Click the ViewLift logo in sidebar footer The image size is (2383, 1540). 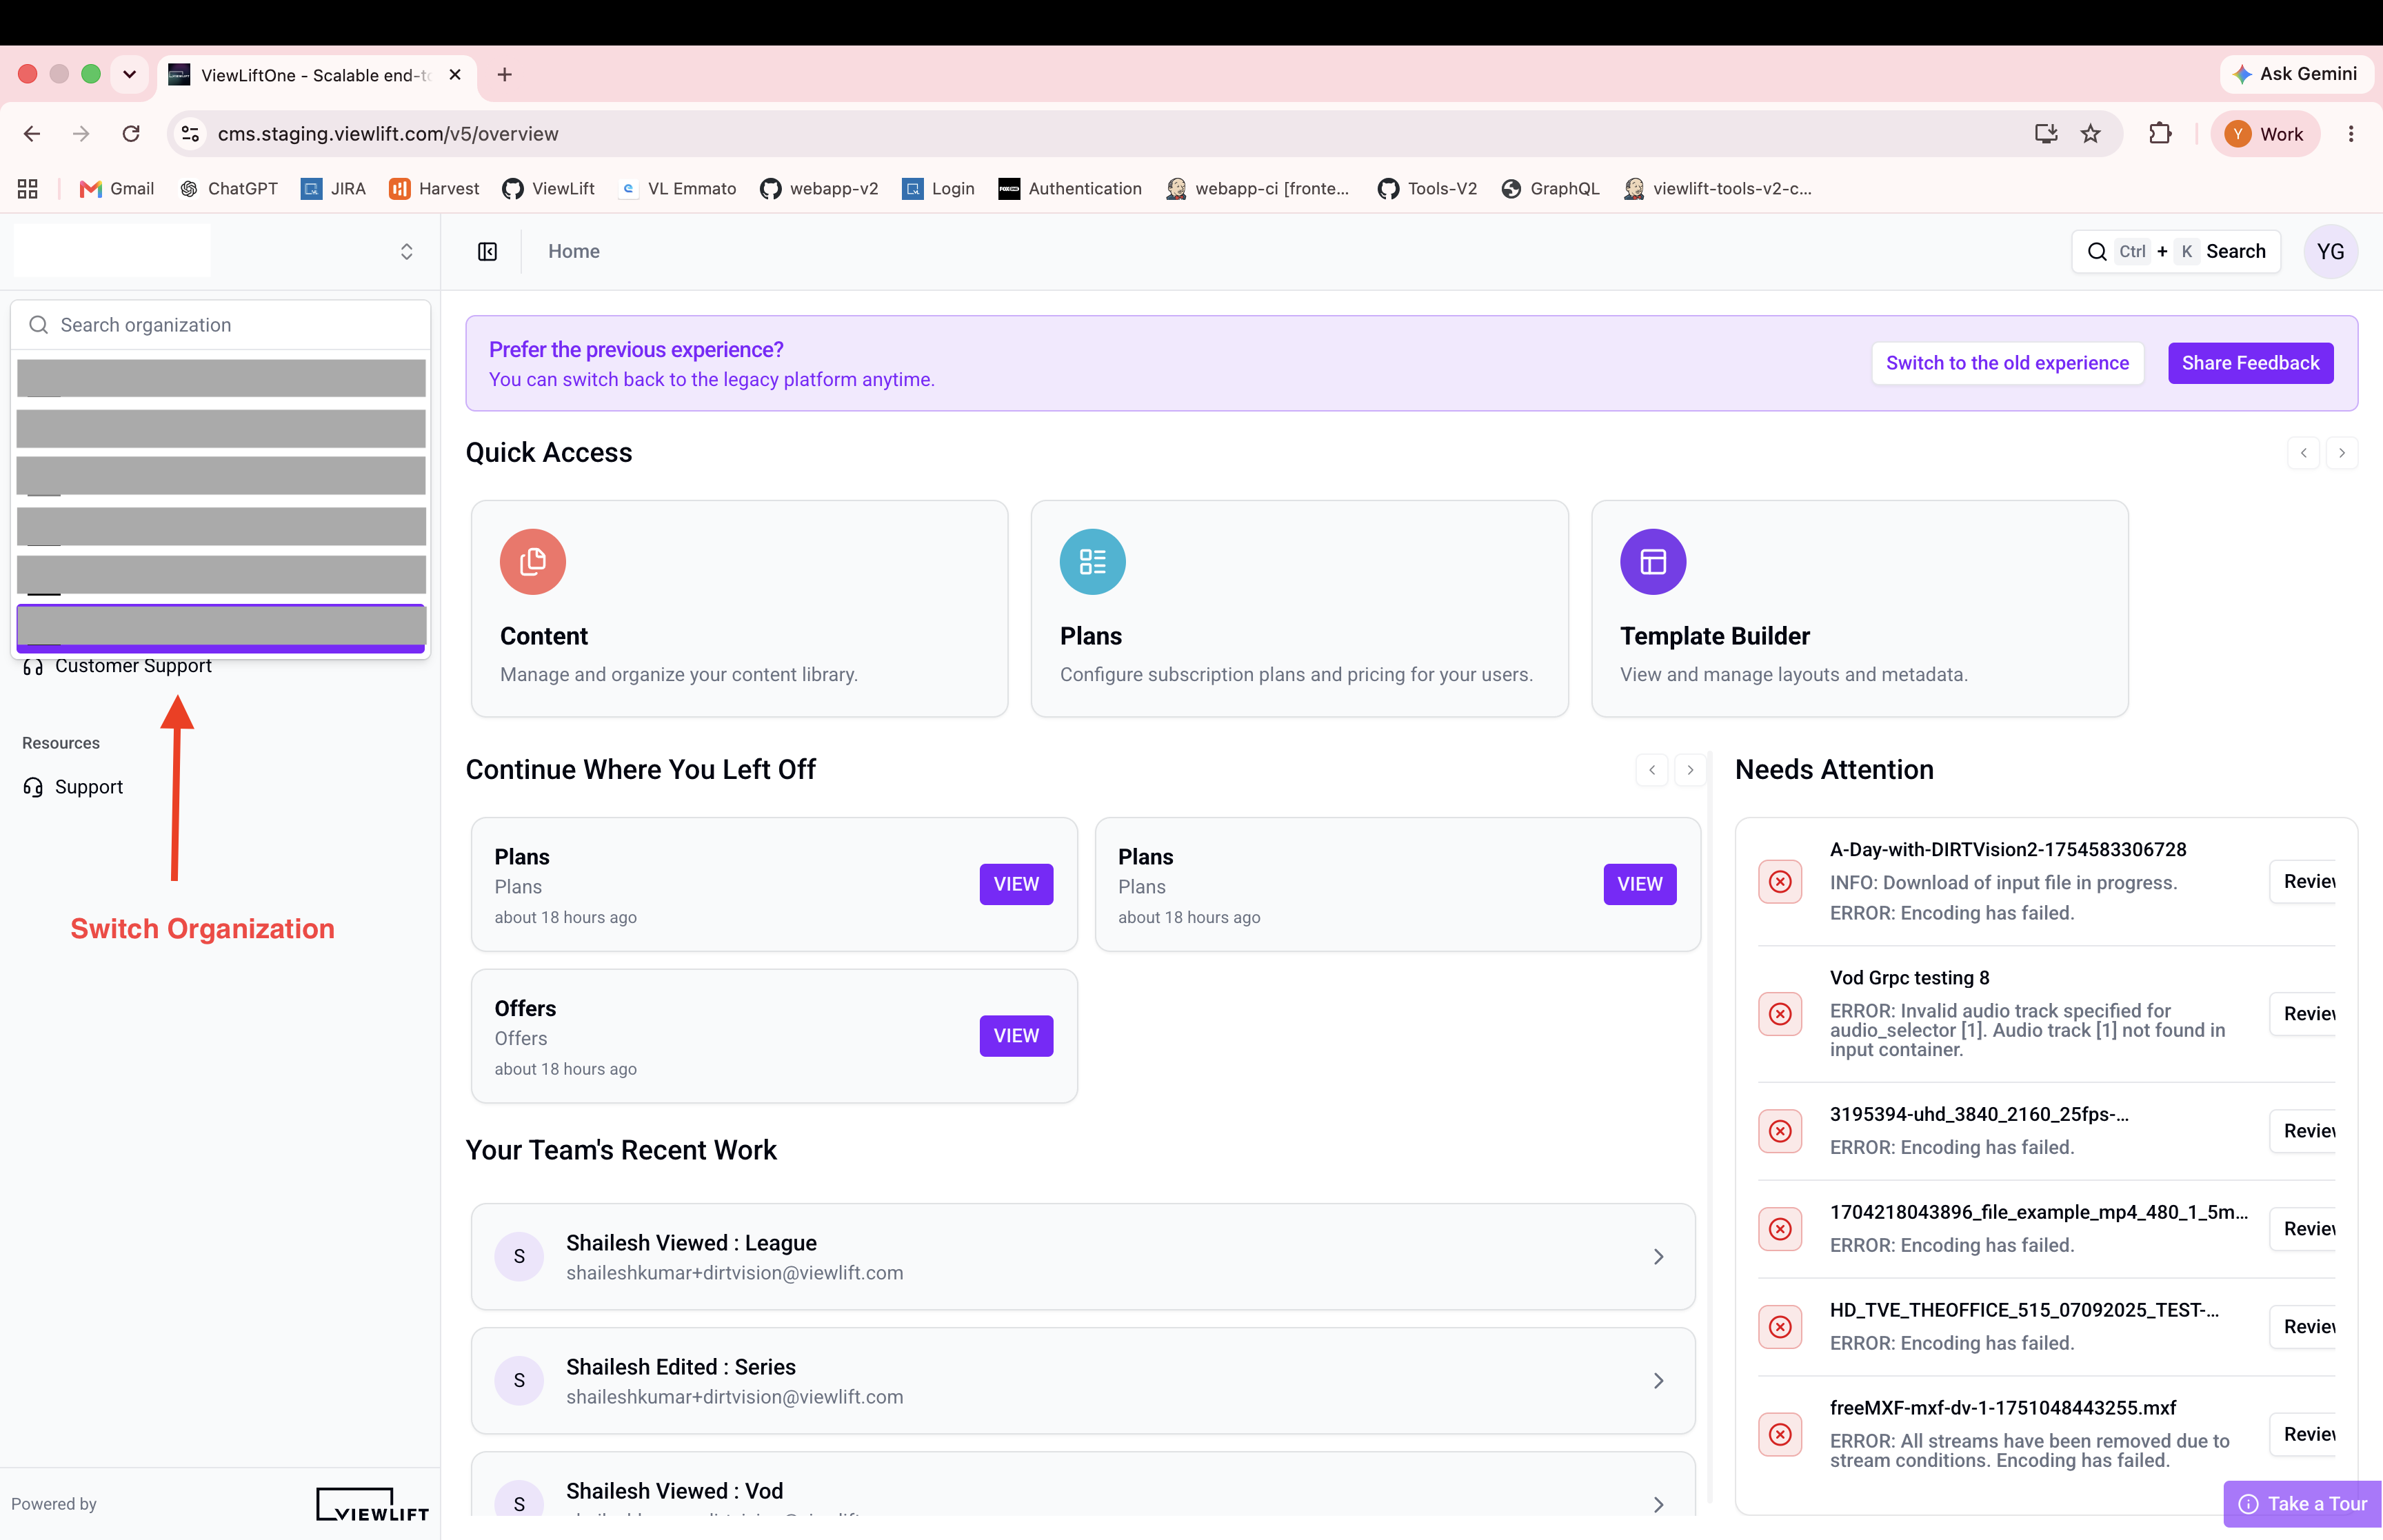[372, 1504]
